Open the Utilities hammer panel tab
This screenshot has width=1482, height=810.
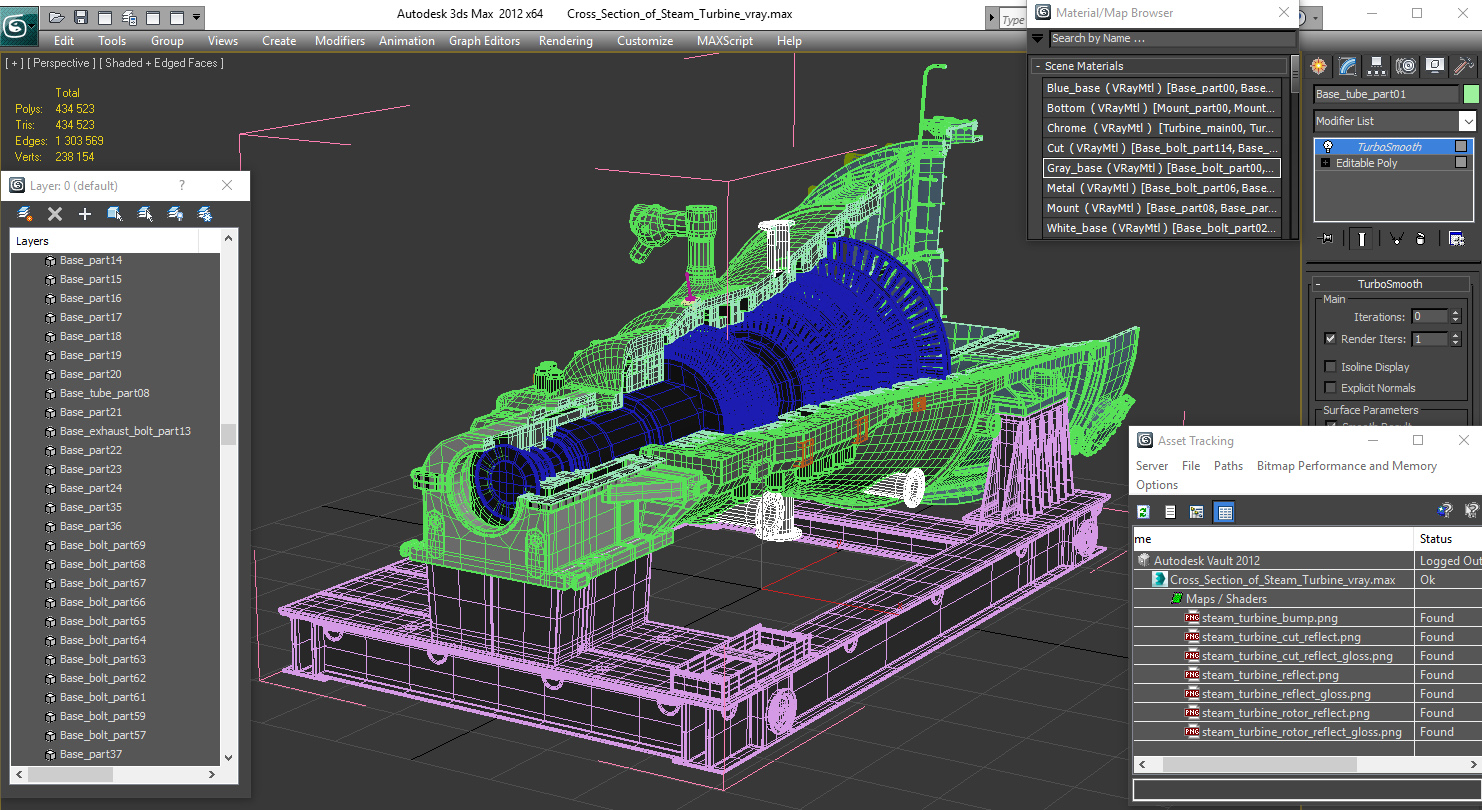[x=1463, y=66]
